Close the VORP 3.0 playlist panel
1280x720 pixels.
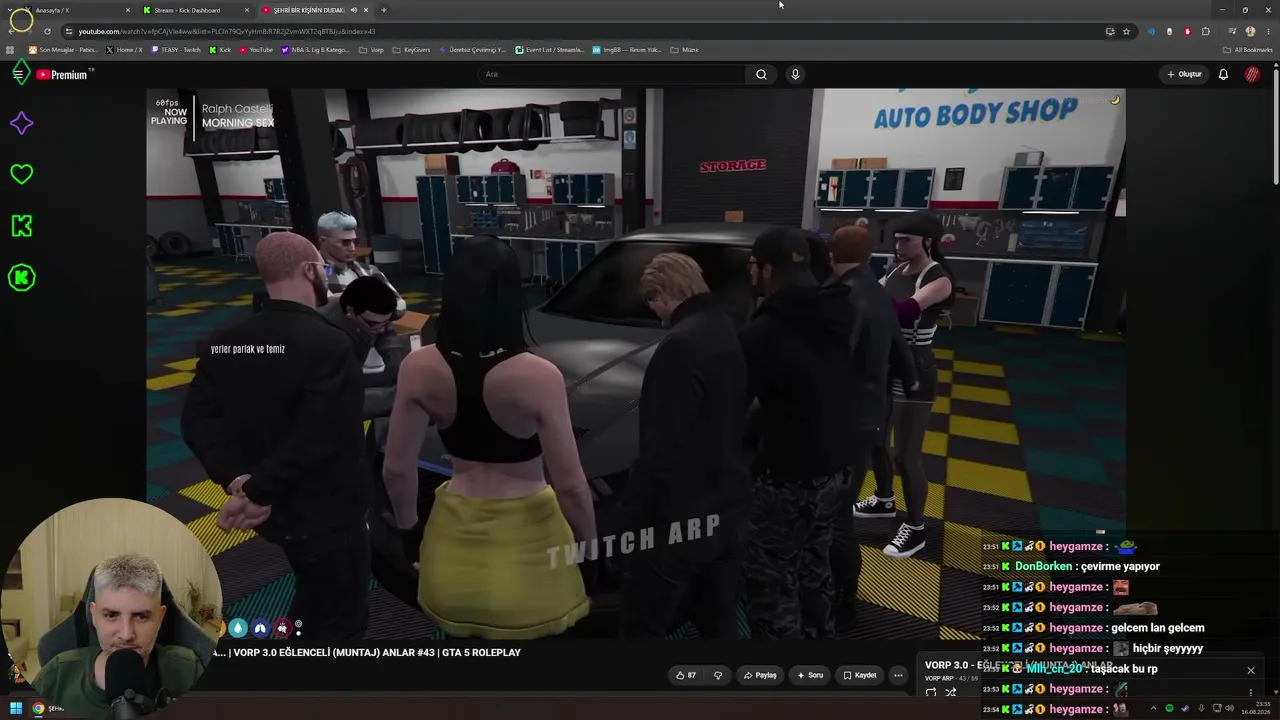1250,670
